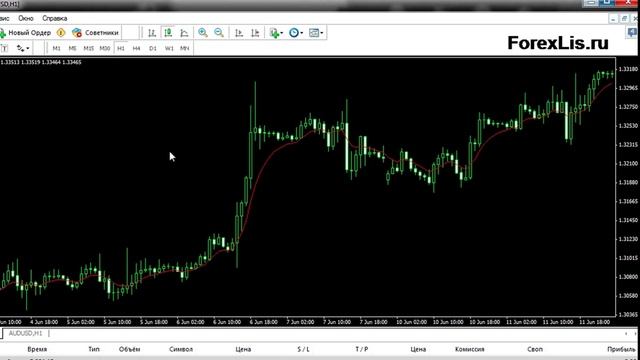Open the Окно menu
The width and height of the screenshot is (640, 360).
pos(26,18)
